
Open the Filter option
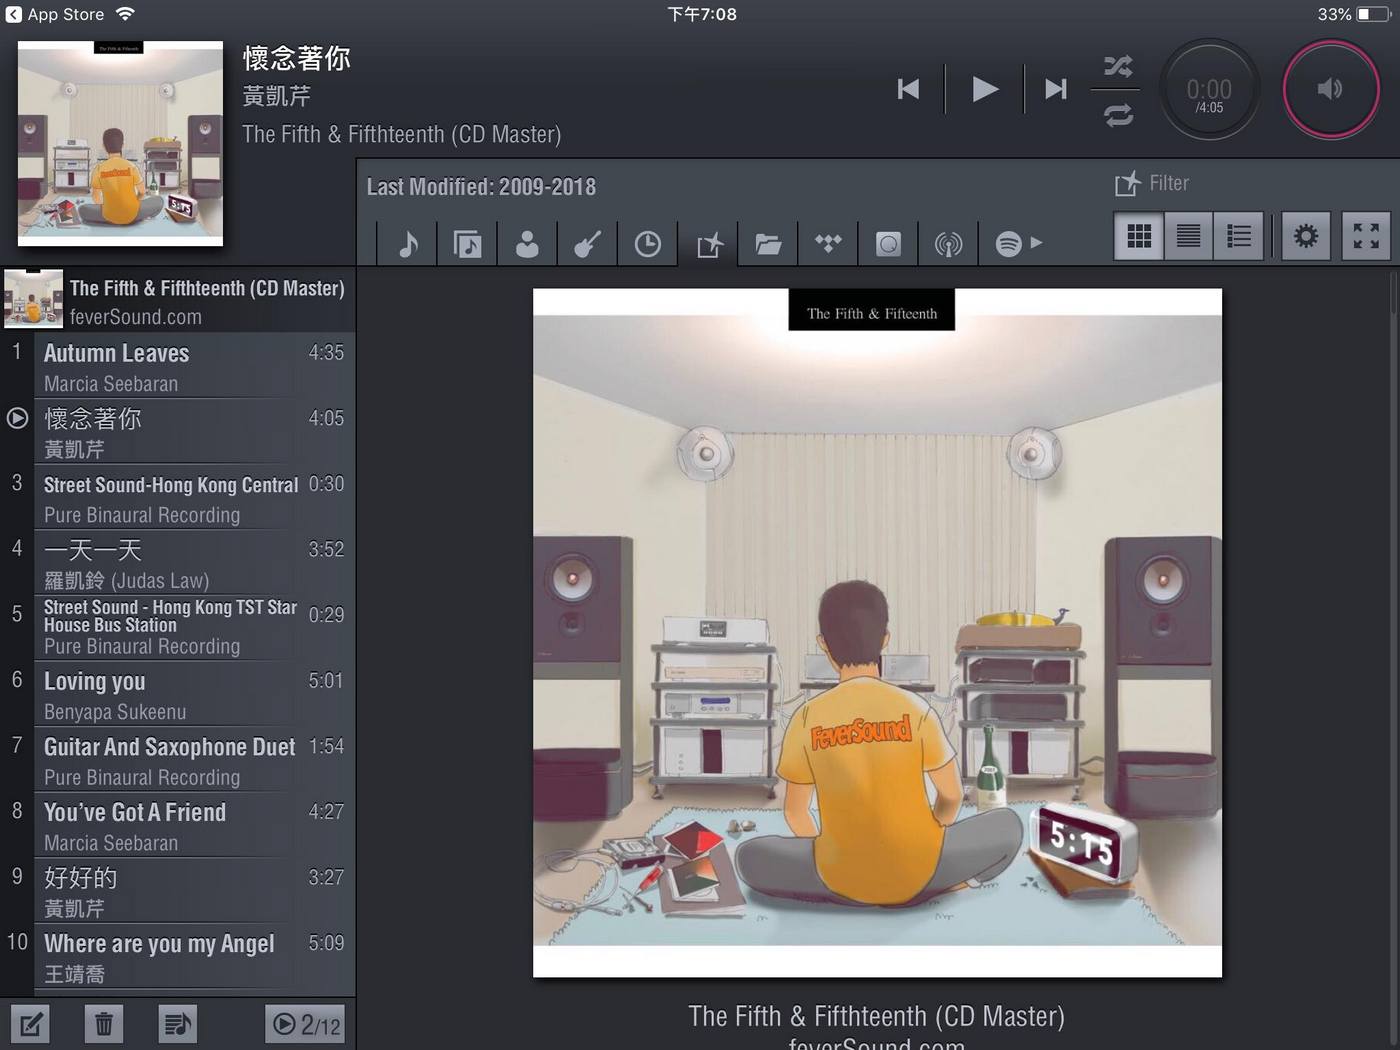[1152, 183]
